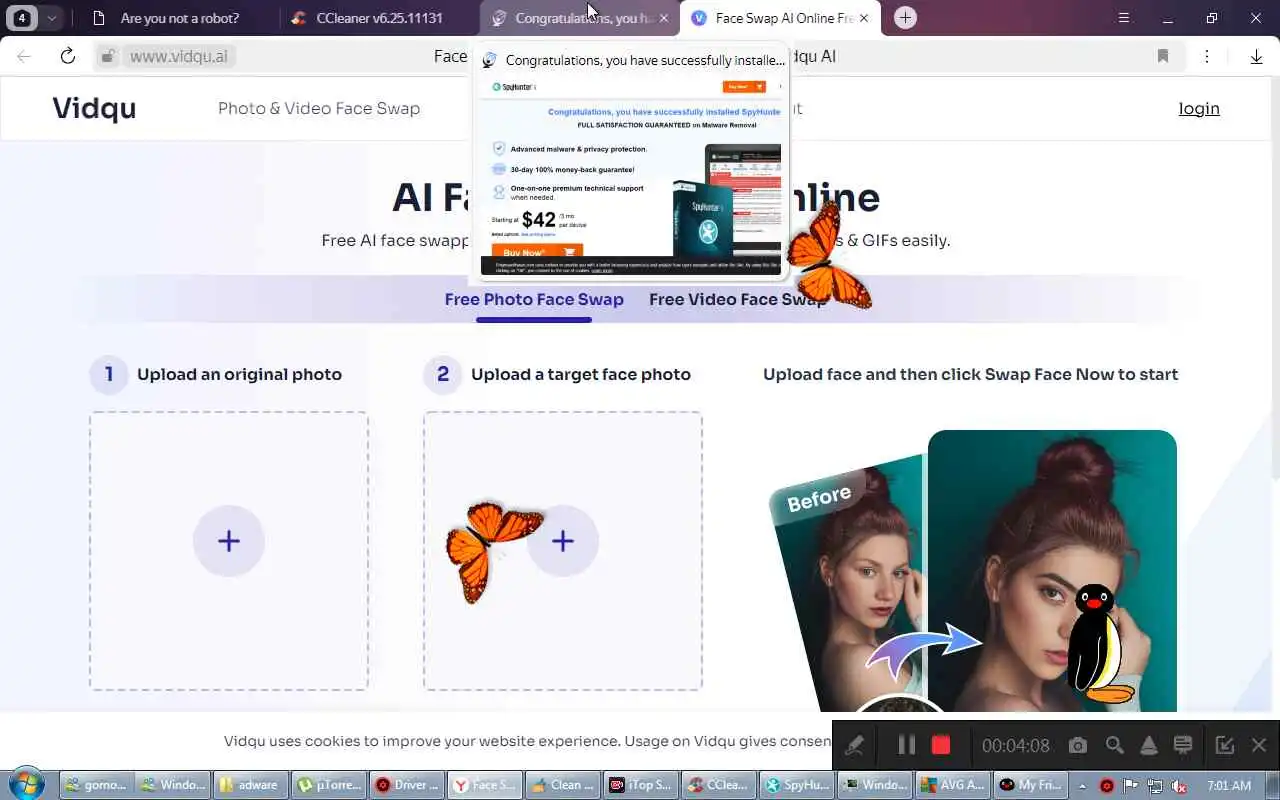Stop the recording with the red square
Screen dimensions: 1280x800
(940, 745)
